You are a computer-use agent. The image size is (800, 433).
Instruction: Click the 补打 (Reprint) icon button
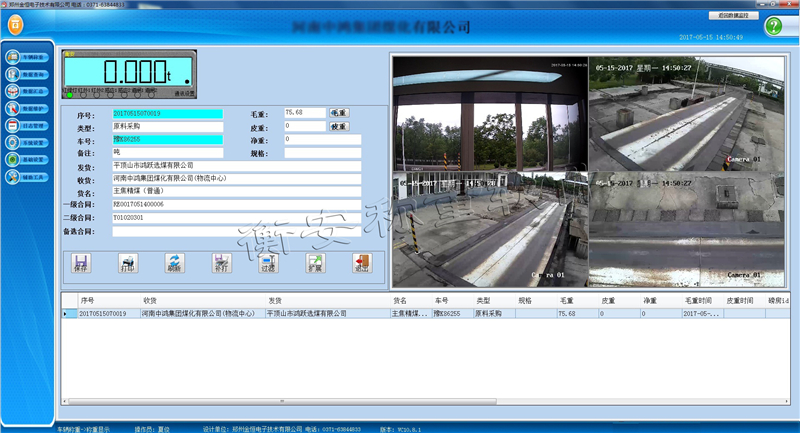(222, 264)
